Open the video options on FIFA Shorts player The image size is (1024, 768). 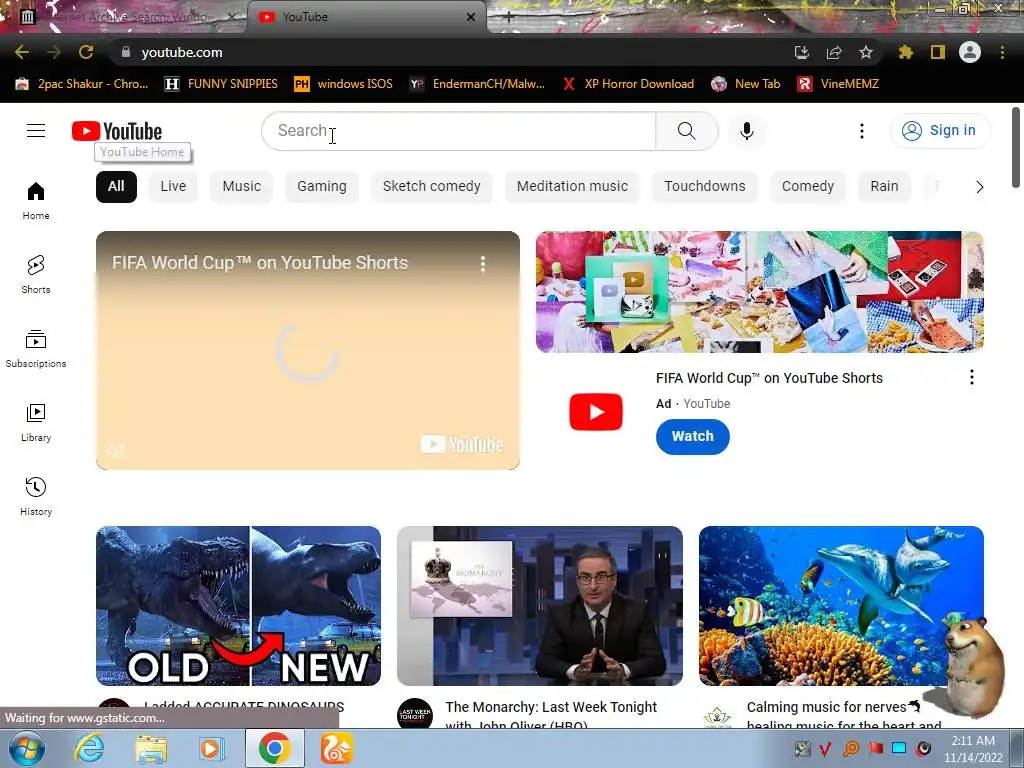pos(483,264)
